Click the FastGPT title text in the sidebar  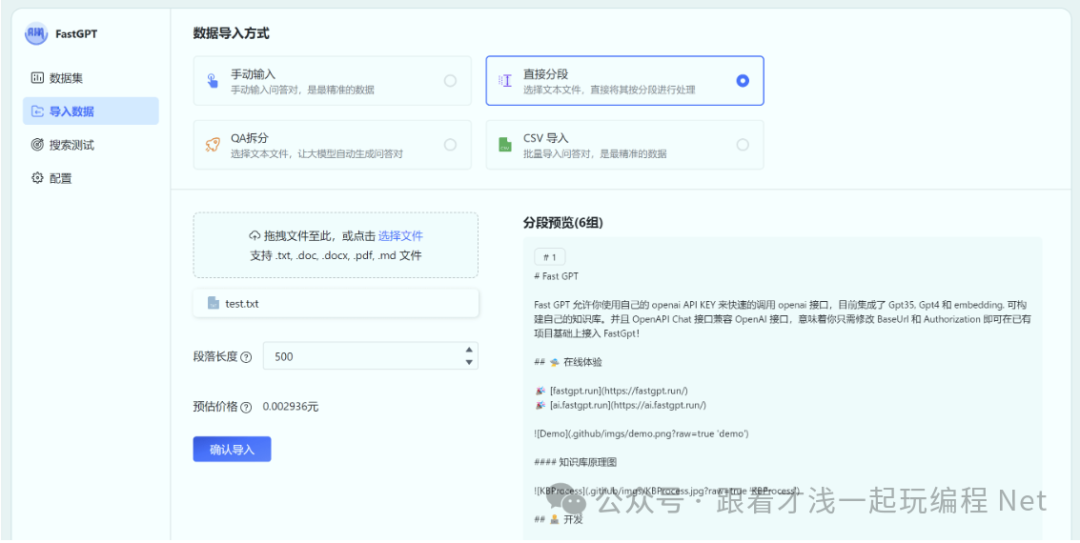[x=76, y=34]
